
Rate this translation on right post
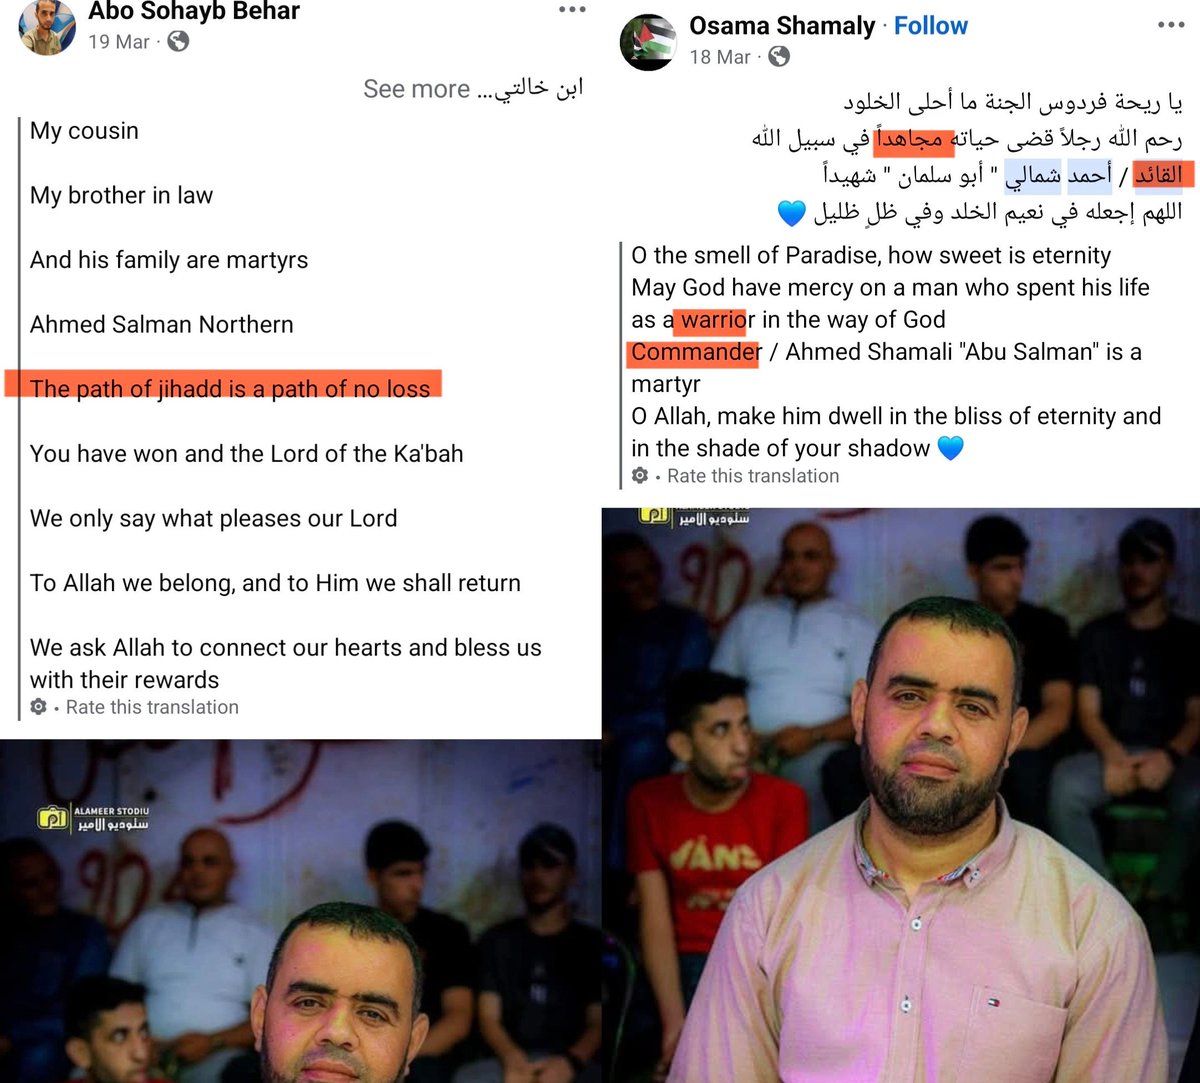tap(753, 476)
